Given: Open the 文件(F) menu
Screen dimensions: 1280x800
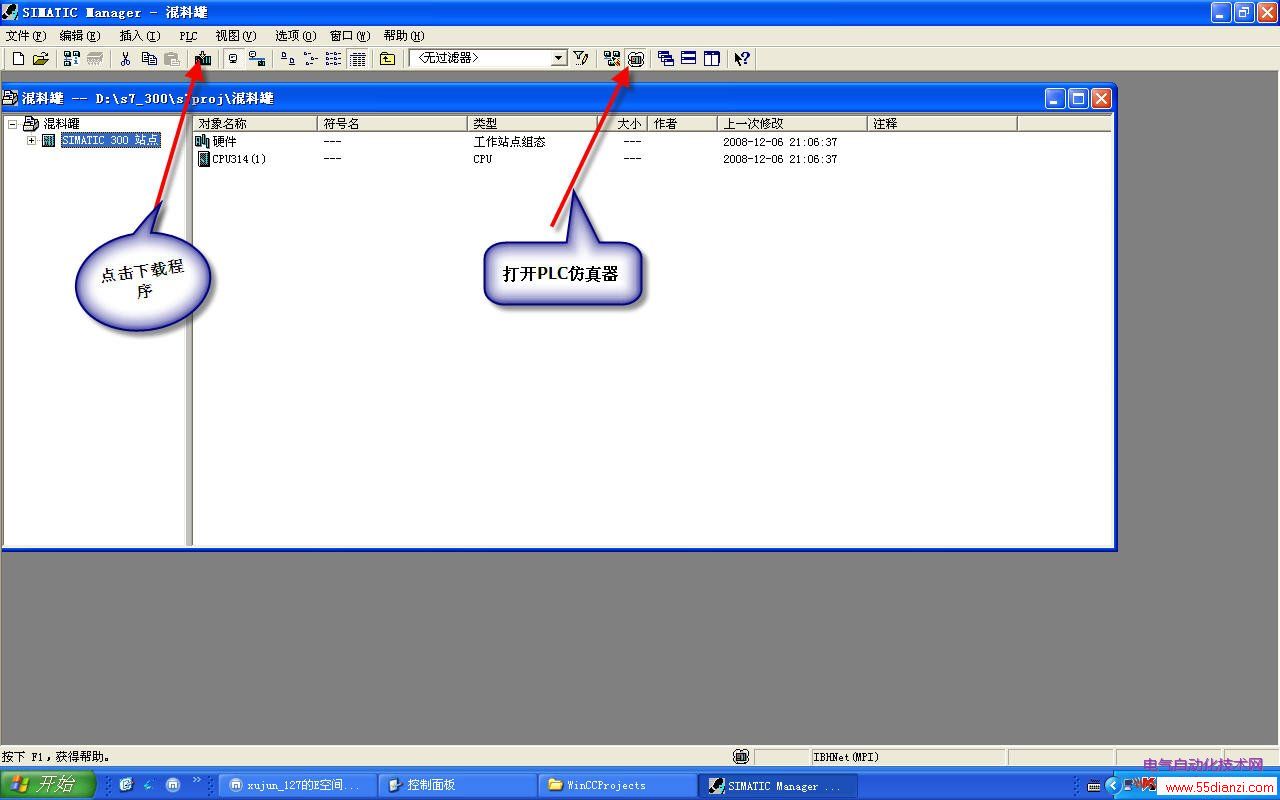Looking at the screenshot, I should (26, 36).
